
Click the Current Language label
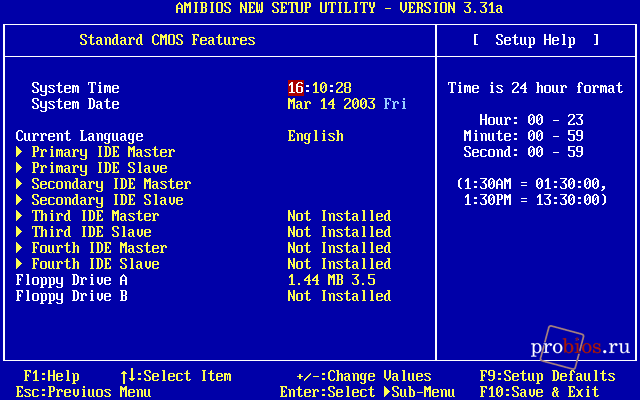tap(80, 136)
